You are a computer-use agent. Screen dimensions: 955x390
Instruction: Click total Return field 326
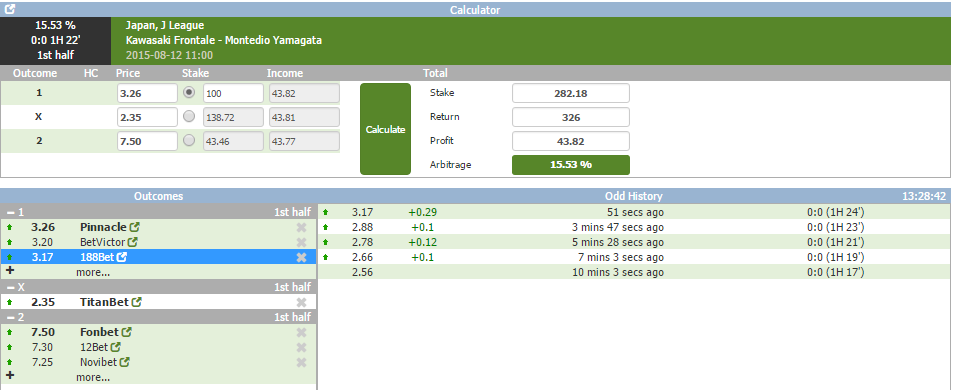[x=571, y=117]
